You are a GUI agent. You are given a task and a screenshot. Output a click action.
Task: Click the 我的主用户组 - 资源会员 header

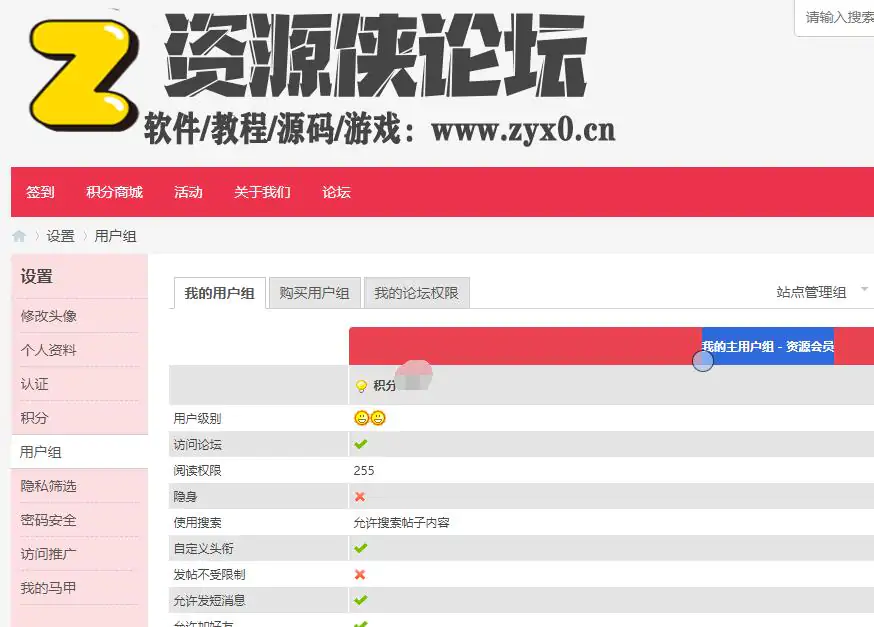768,347
